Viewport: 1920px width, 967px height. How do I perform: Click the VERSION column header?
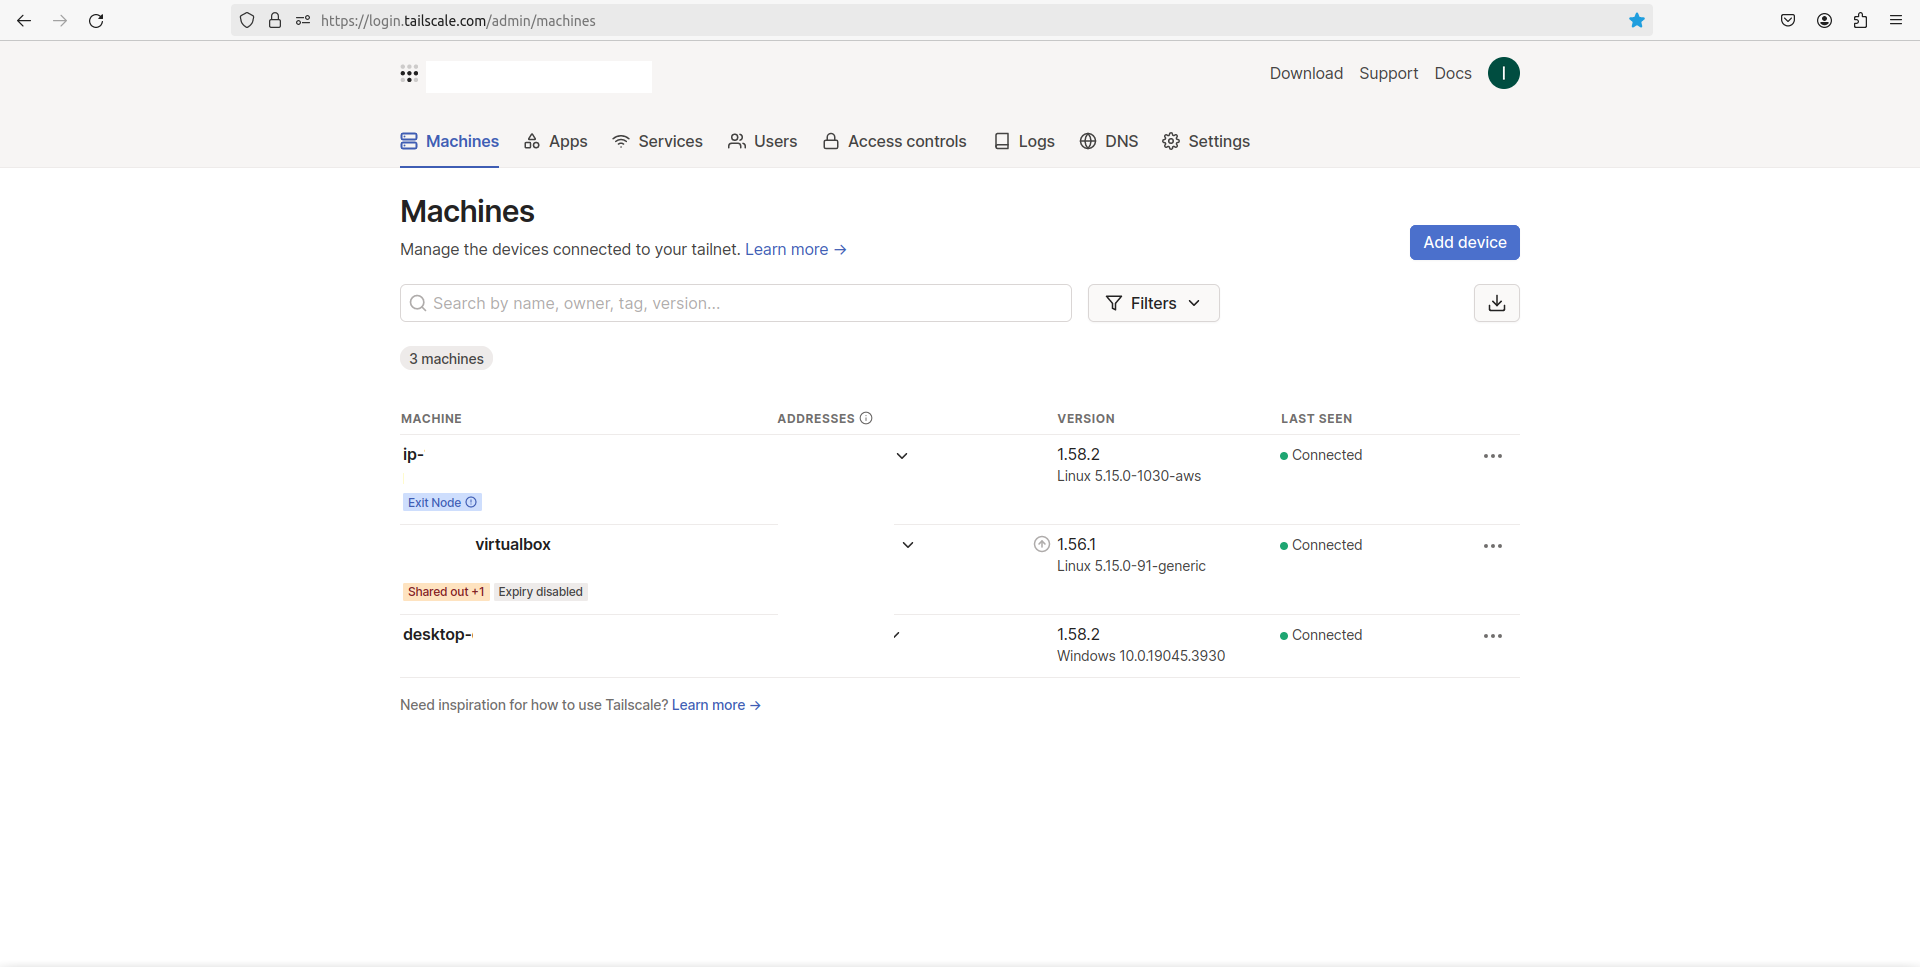(1086, 418)
